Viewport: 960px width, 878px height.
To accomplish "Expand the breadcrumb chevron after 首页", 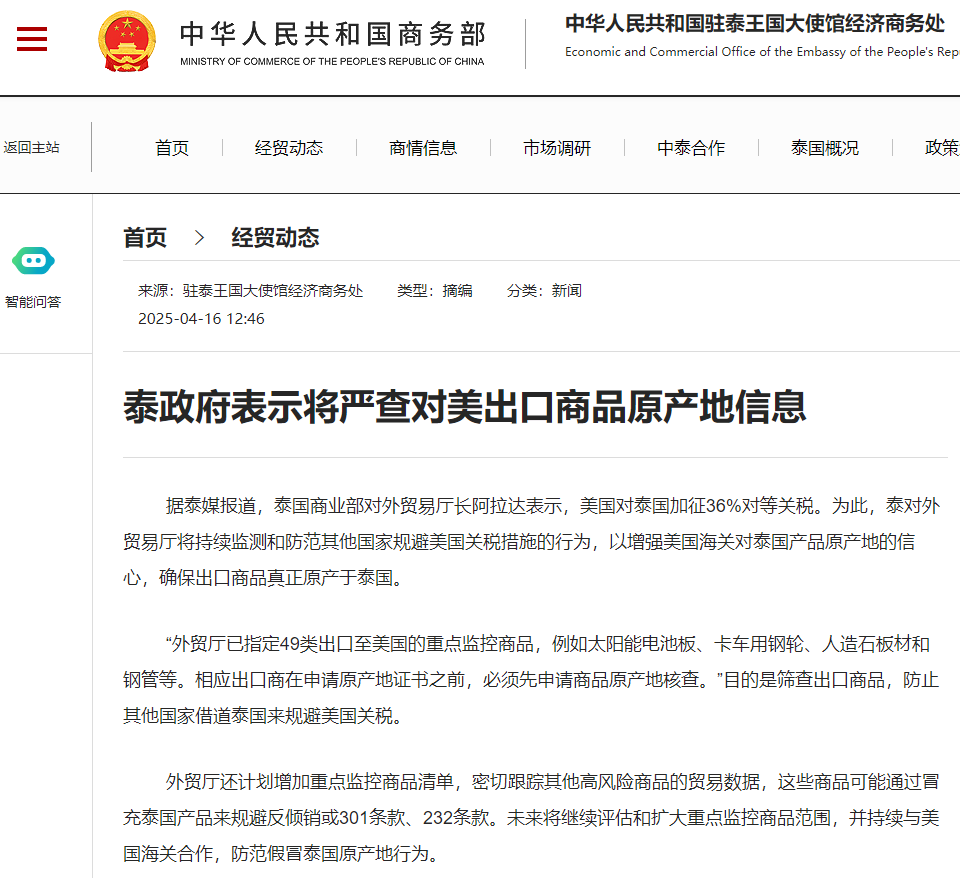I will (200, 238).
